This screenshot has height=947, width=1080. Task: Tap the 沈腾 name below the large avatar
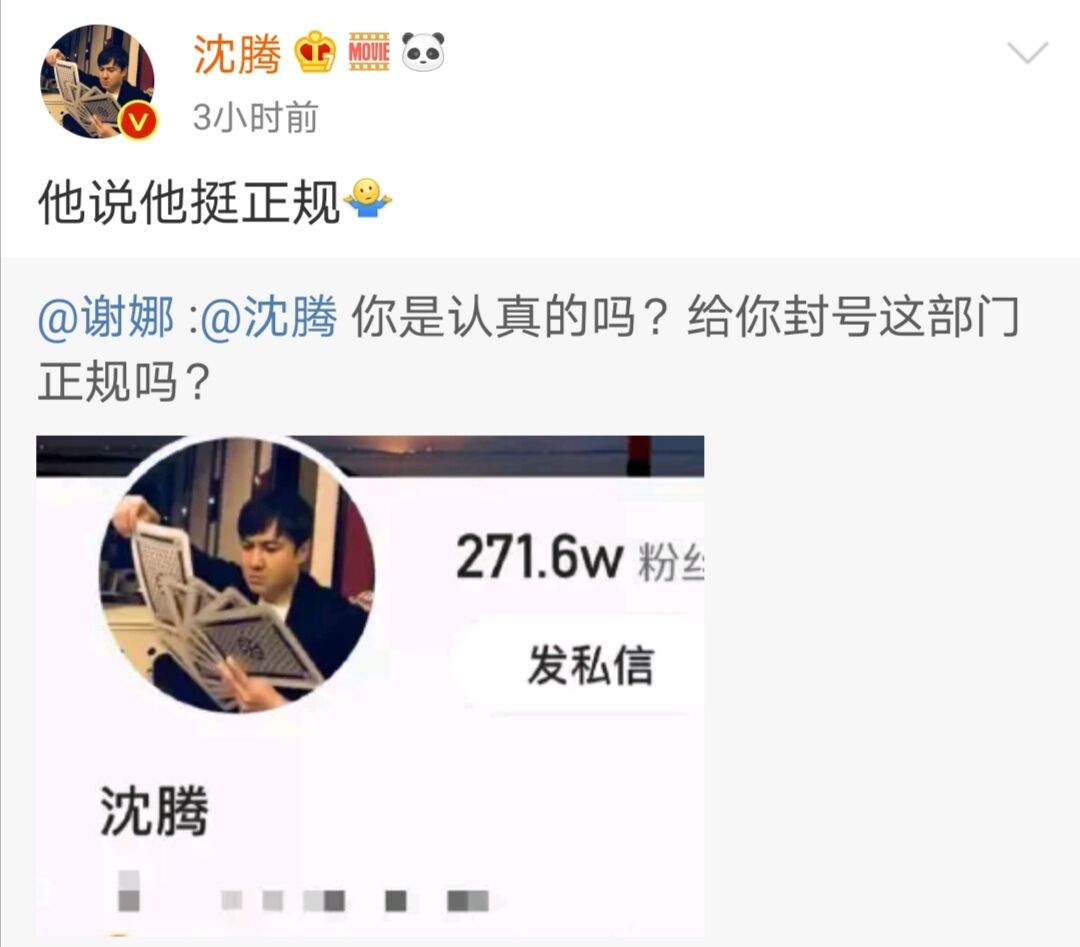tap(154, 811)
